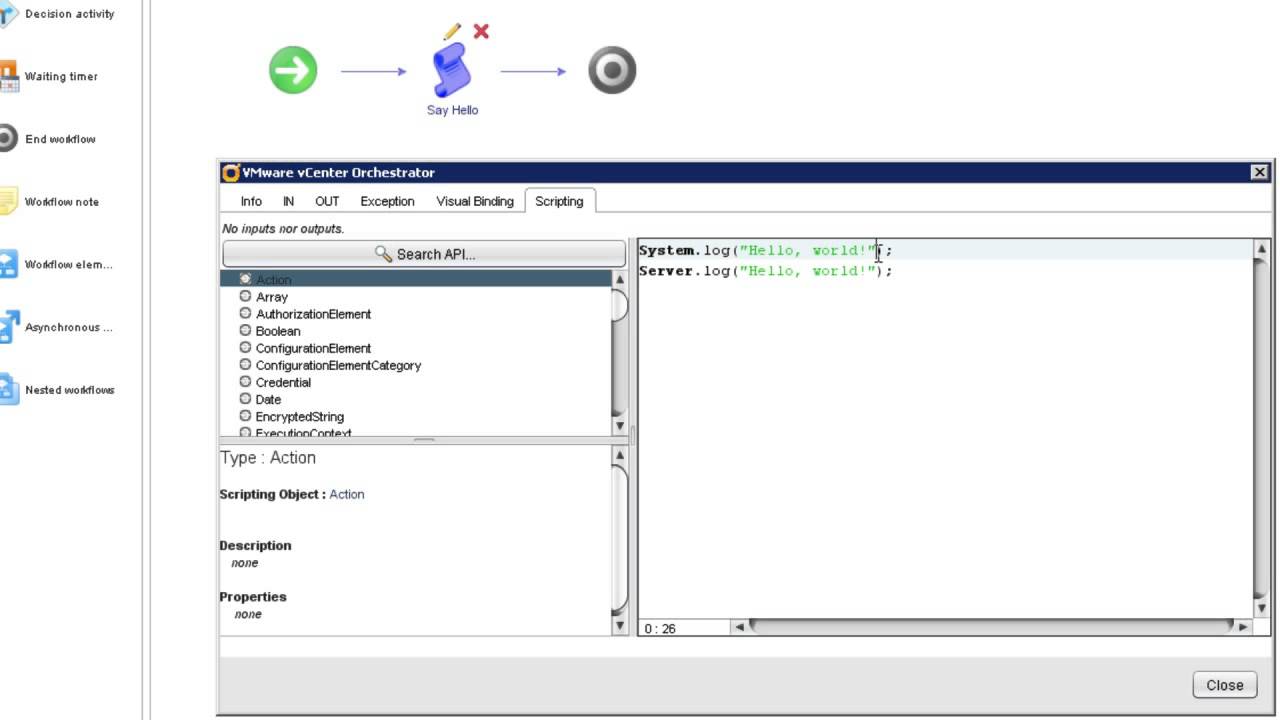Select the Decision activity palette icon
1280x720 pixels.
(8, 14)
